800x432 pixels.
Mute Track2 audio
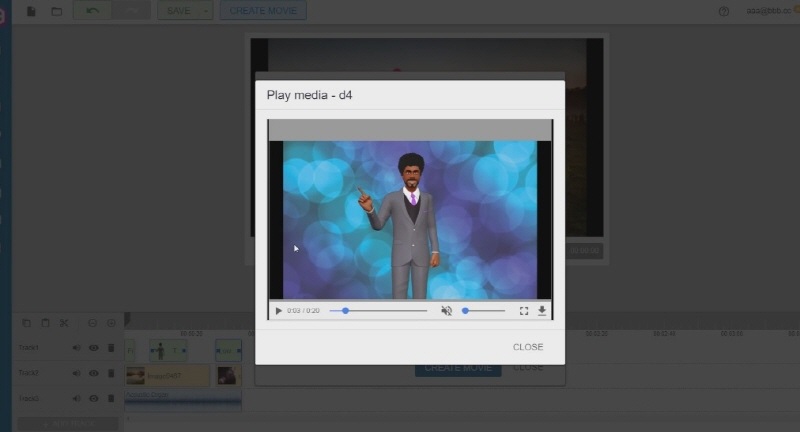point(76,373)
